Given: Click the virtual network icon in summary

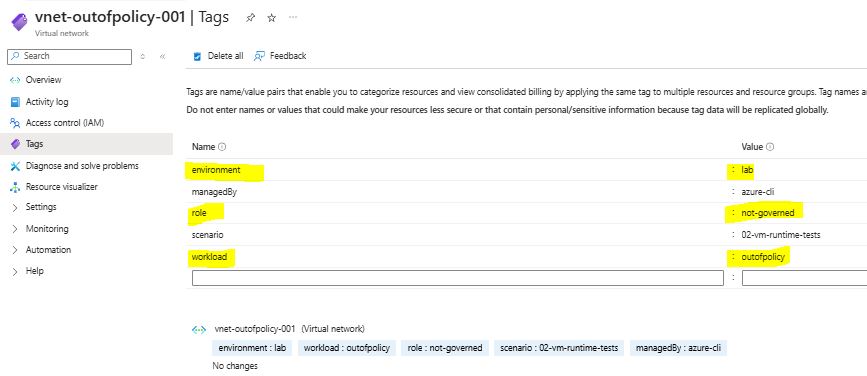Looking at the screenshot, I should click(199, 330).
